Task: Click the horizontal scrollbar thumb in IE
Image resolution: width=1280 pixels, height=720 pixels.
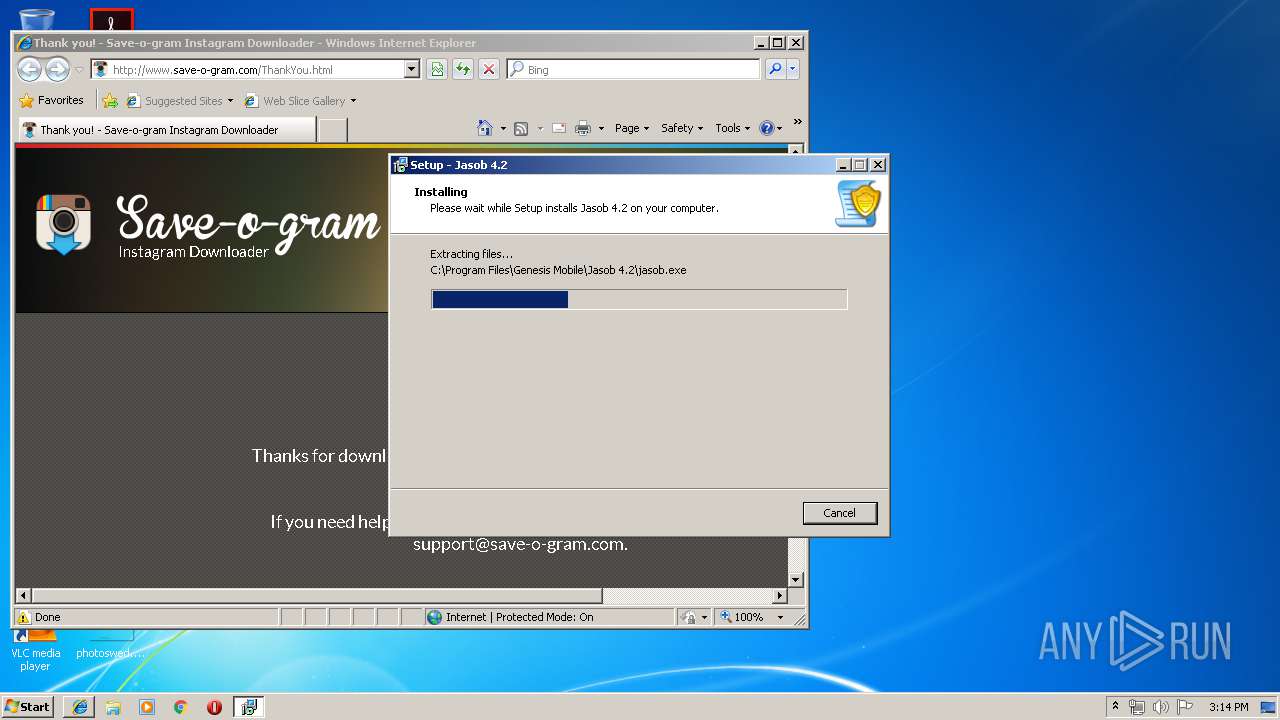Action: pyautogui.click(x=317, y=595)
